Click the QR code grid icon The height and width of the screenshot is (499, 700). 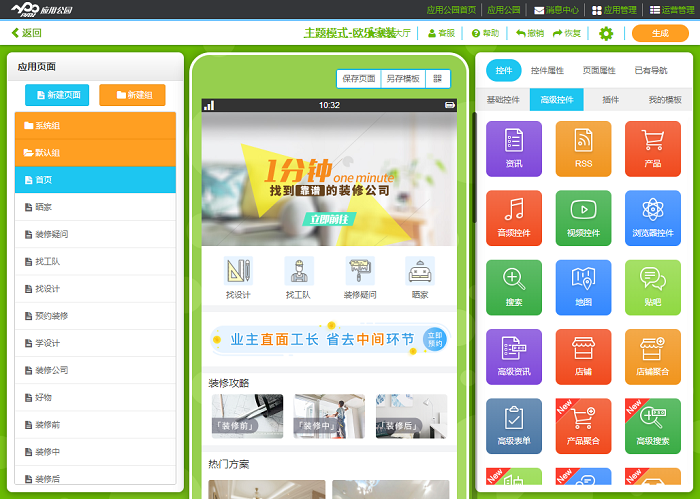point(437,78)
